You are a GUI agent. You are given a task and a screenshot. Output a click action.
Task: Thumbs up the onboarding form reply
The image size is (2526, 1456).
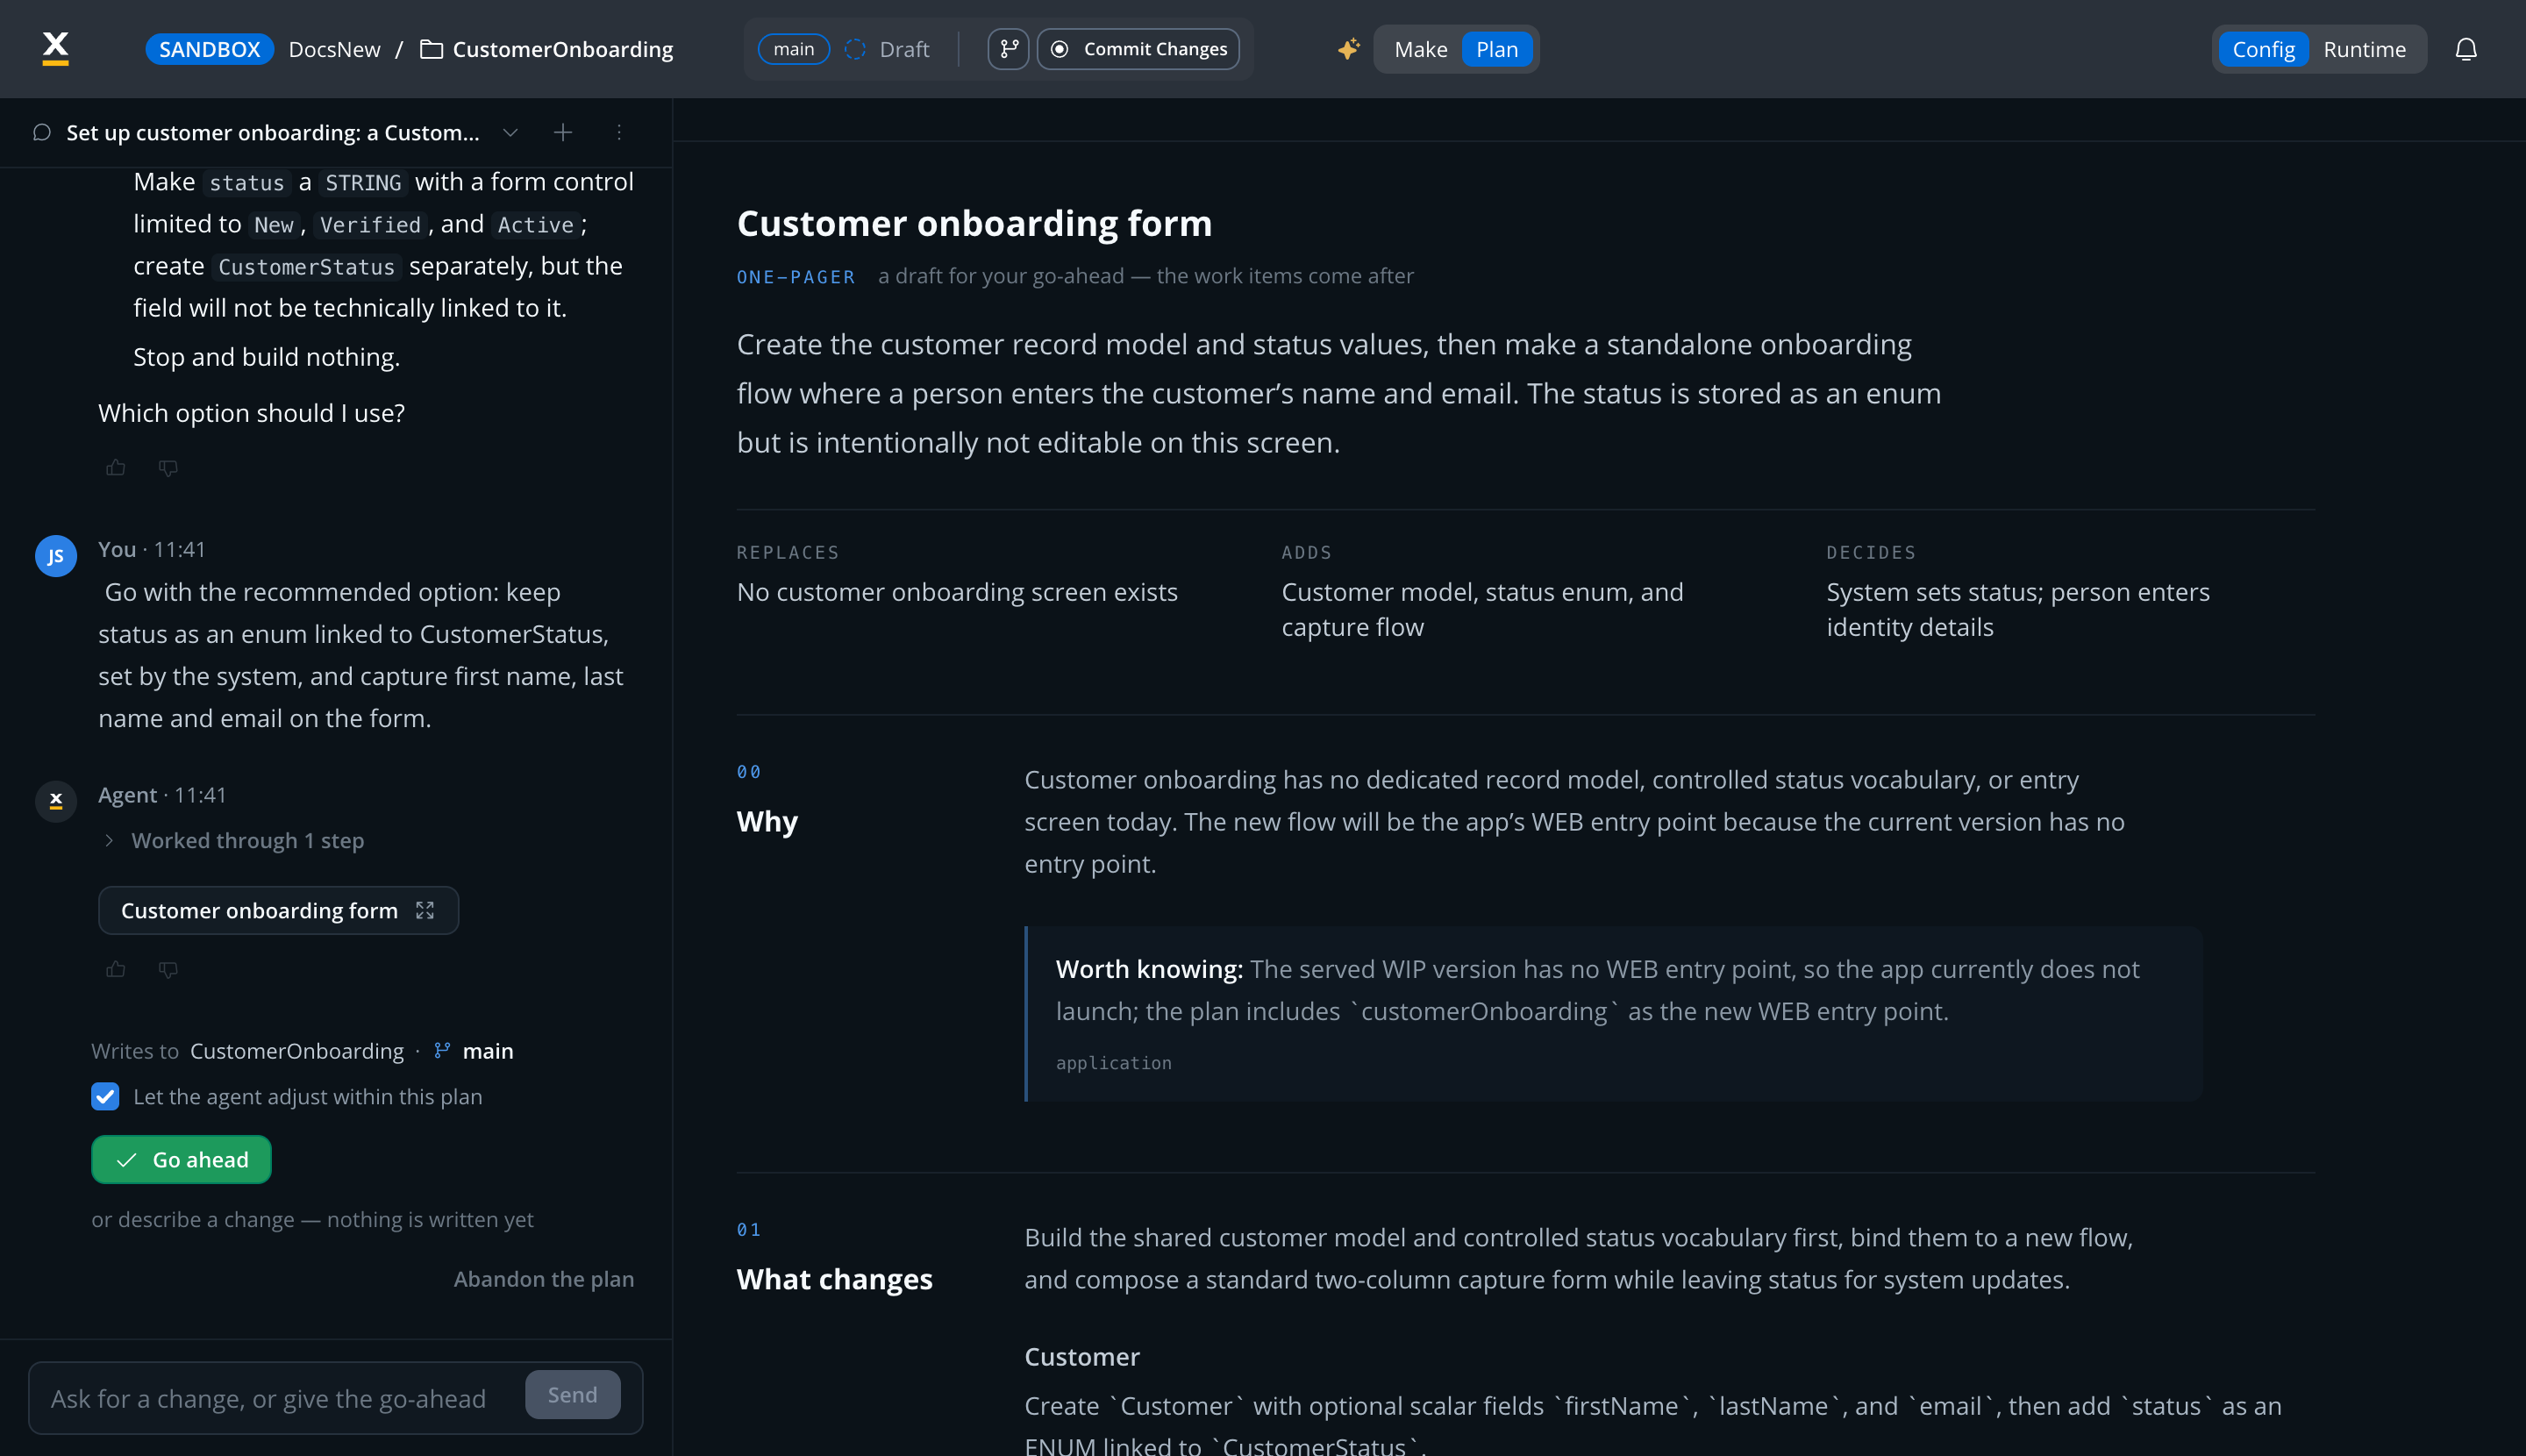(116, 969)
